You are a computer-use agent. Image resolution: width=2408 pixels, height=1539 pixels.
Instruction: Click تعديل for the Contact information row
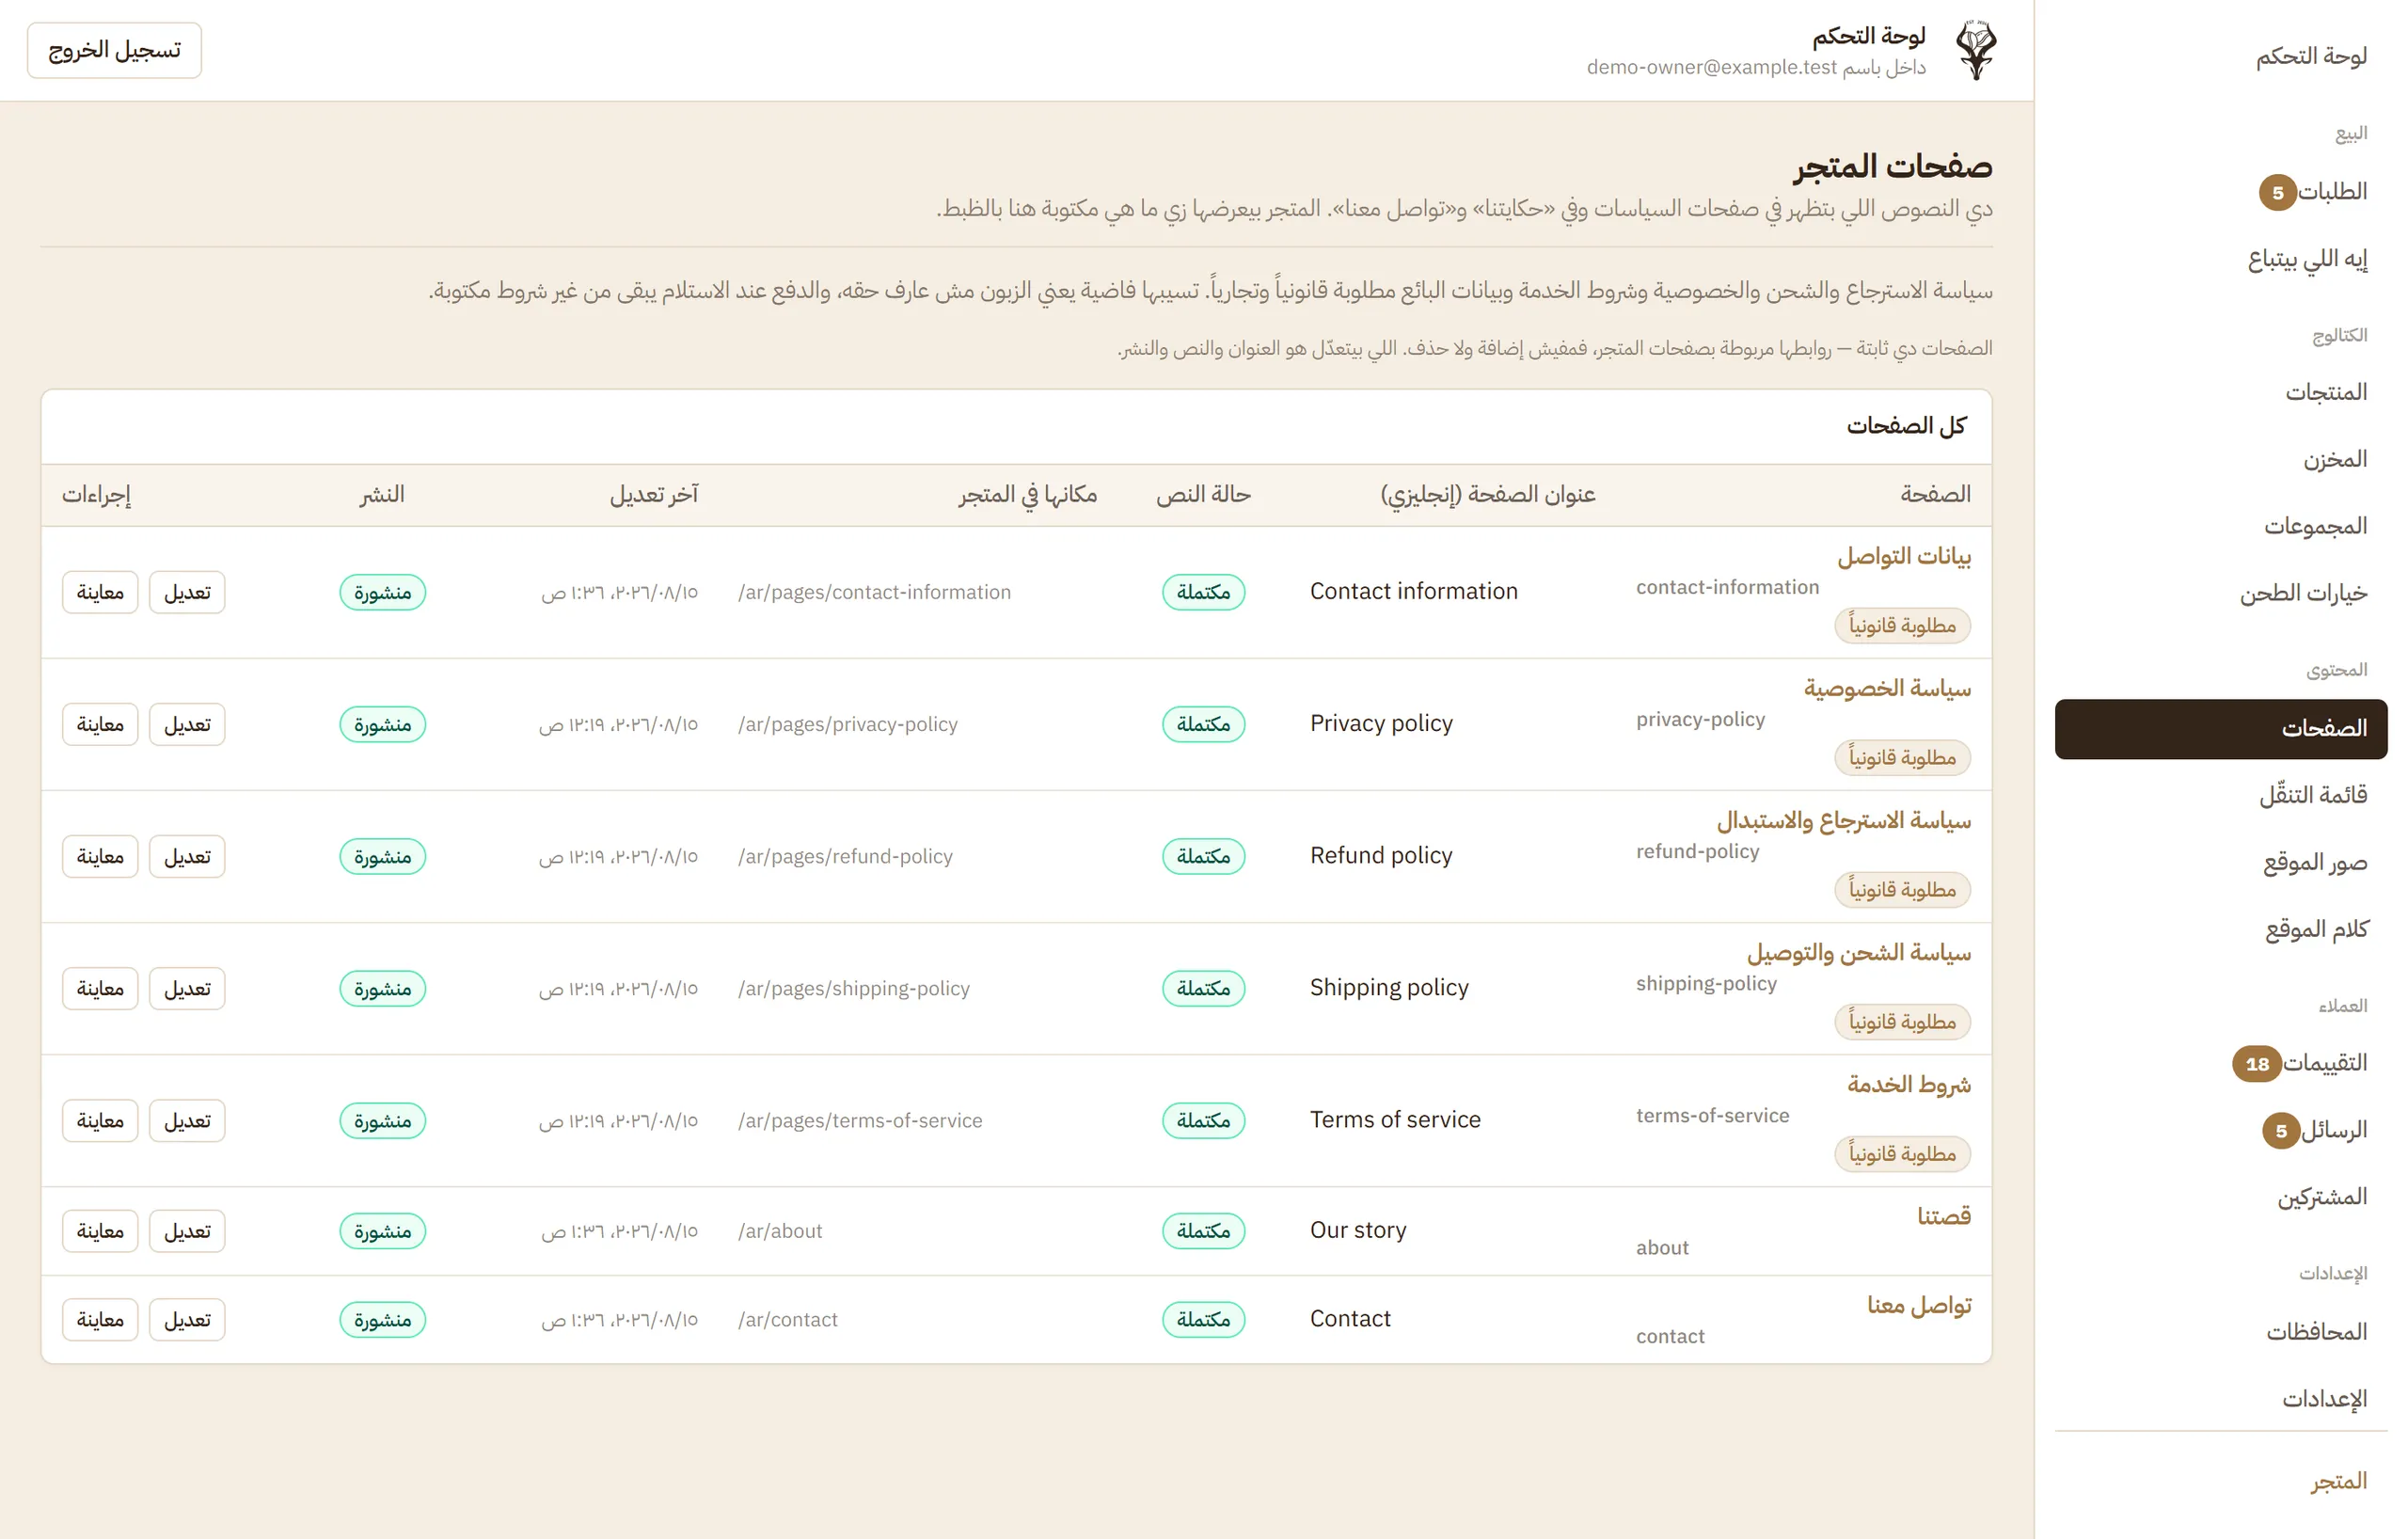pyautogui.click(x=187, y=592)
